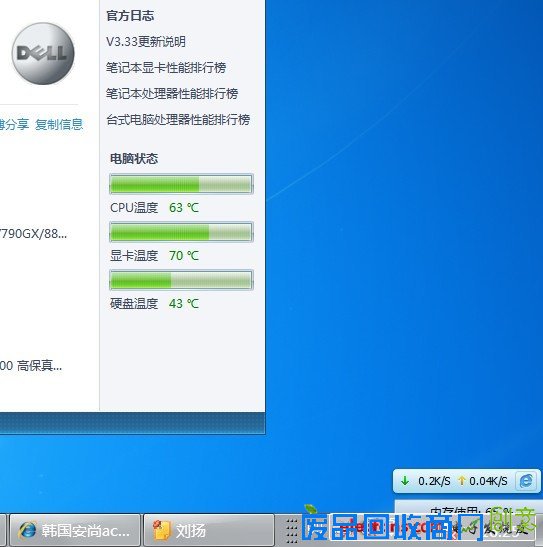
Task: Click the CPU temperature progress bar
Action: click(x=181, y=183)
